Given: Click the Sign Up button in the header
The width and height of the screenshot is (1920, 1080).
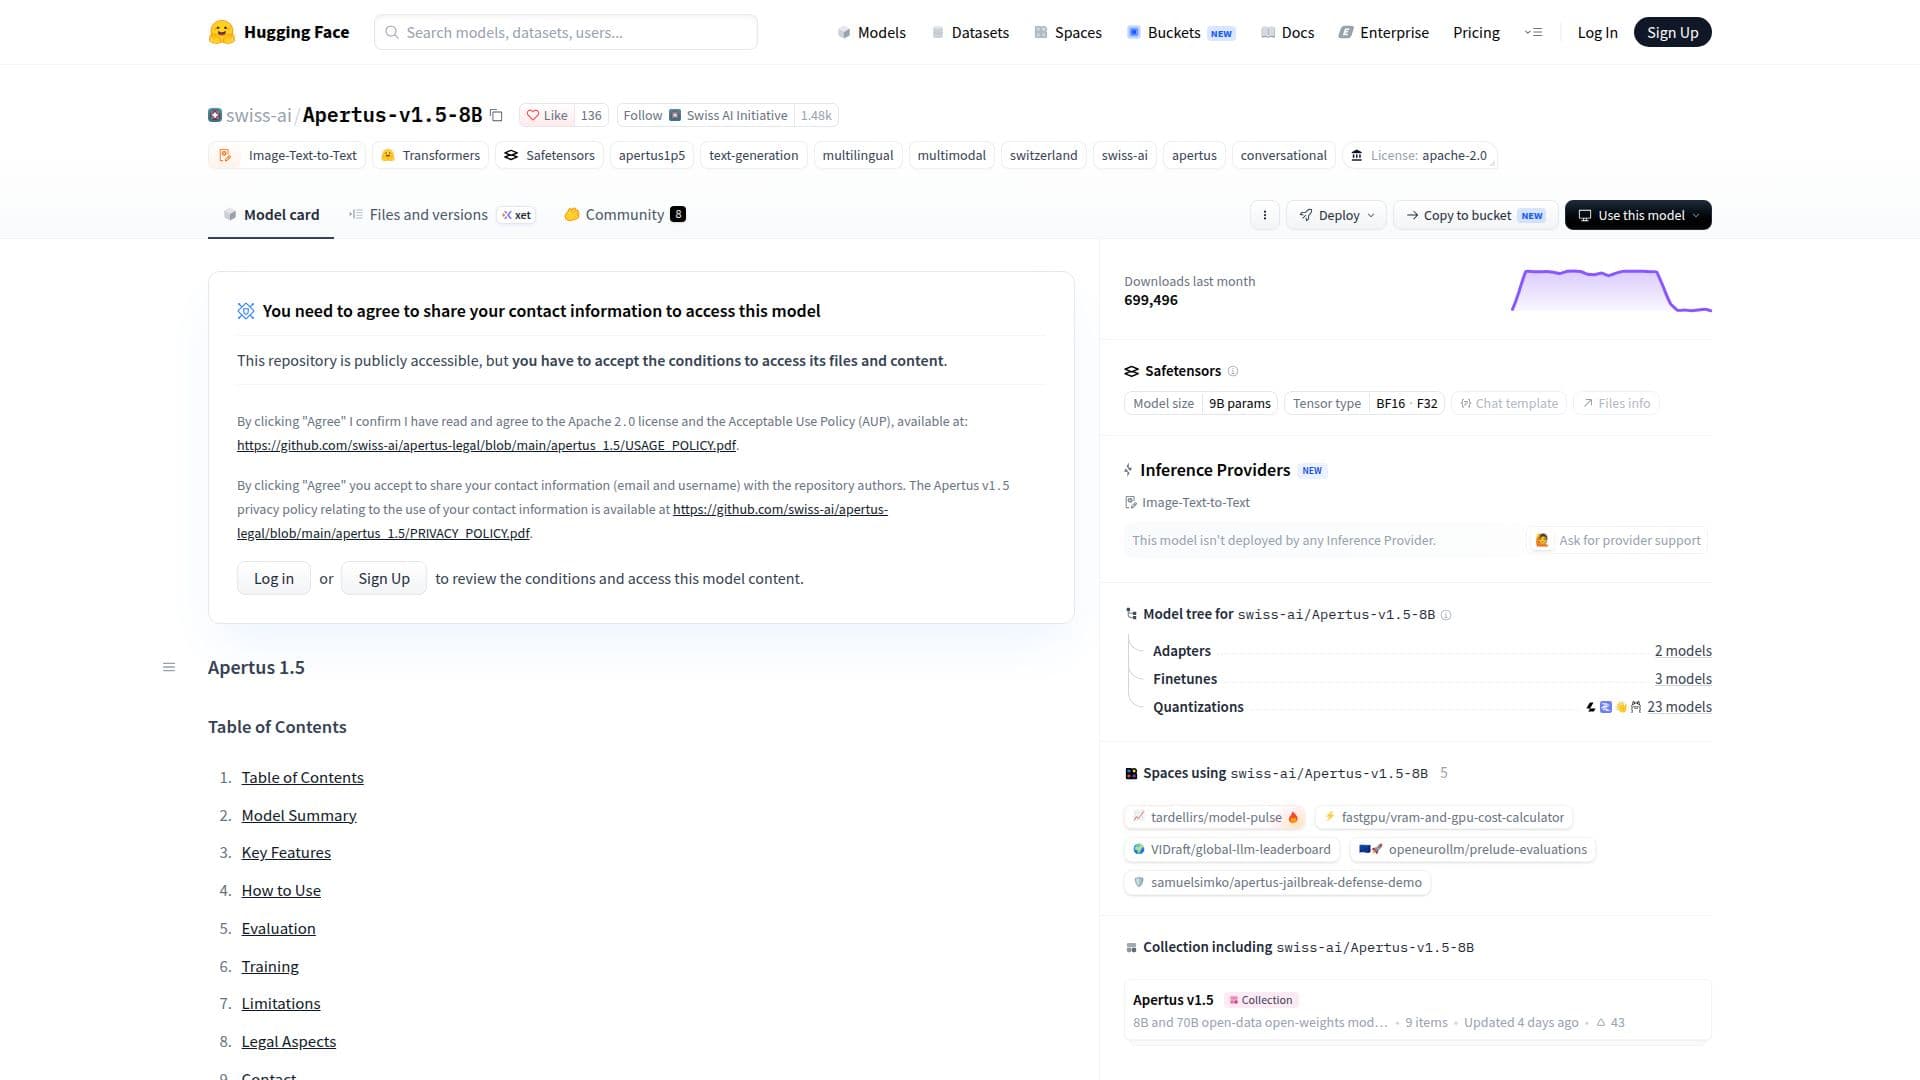Looking at the screenshot, I should point(1672,32).
